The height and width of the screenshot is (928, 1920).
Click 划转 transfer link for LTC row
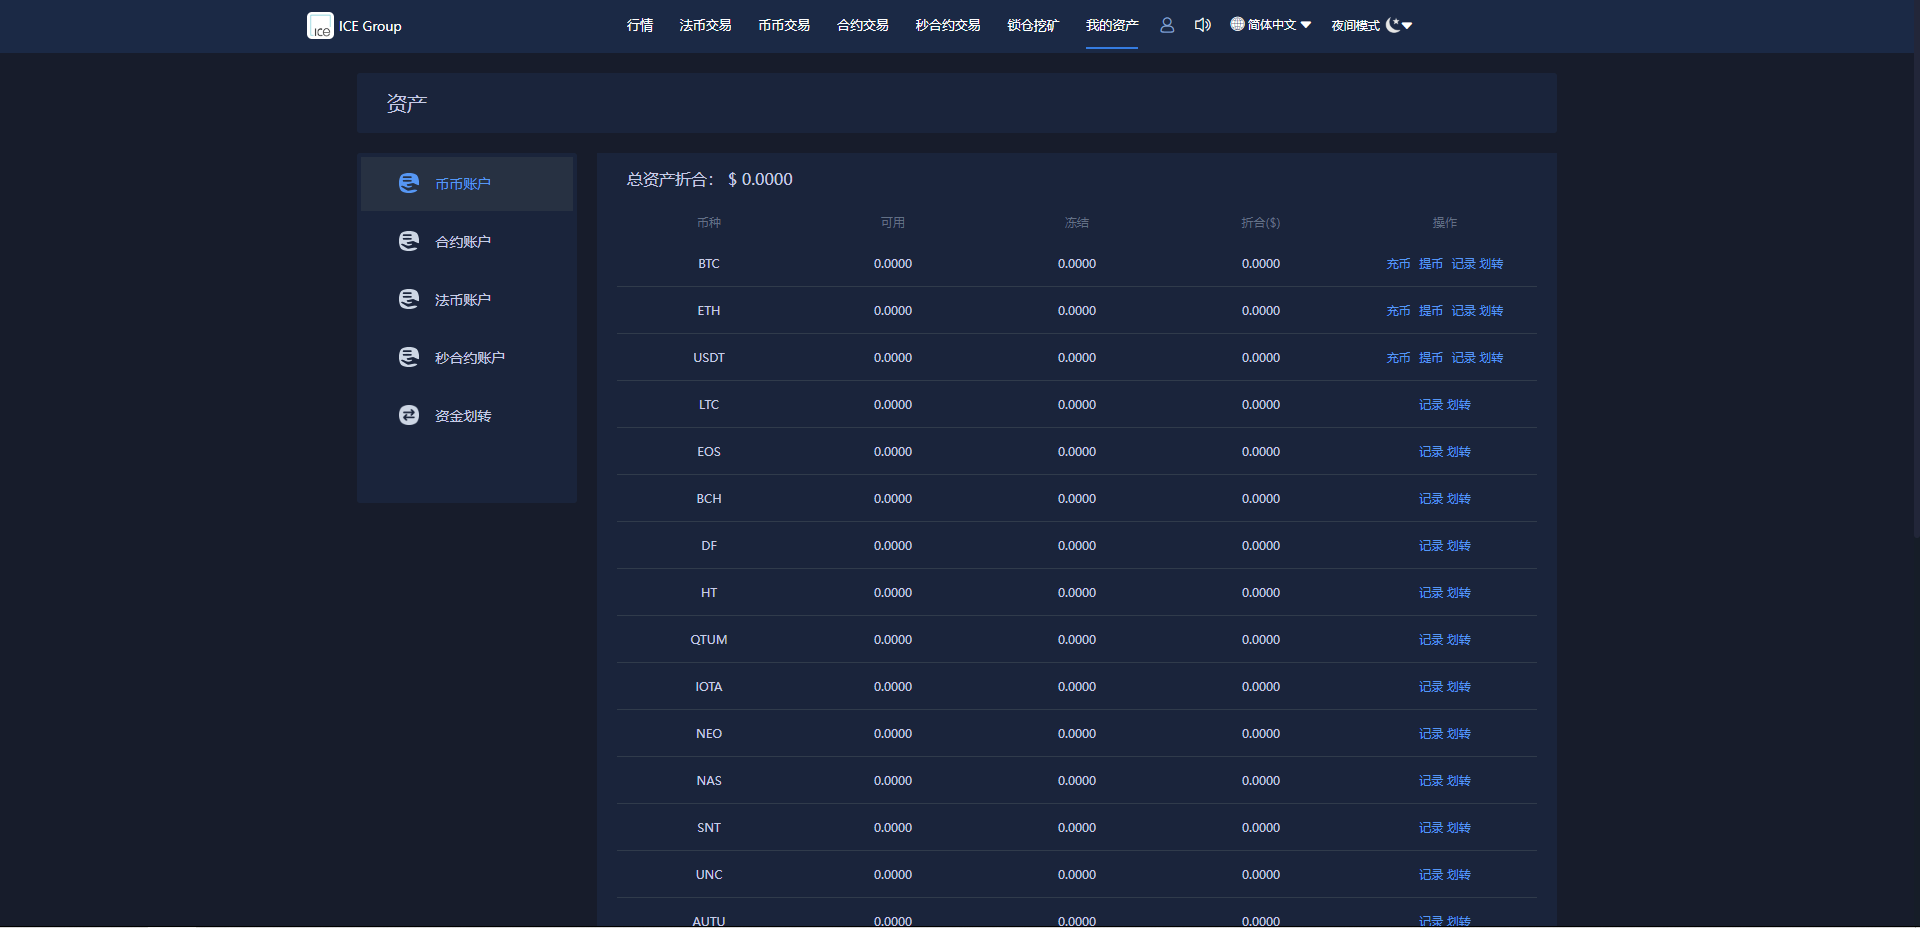click(1459, 405)
